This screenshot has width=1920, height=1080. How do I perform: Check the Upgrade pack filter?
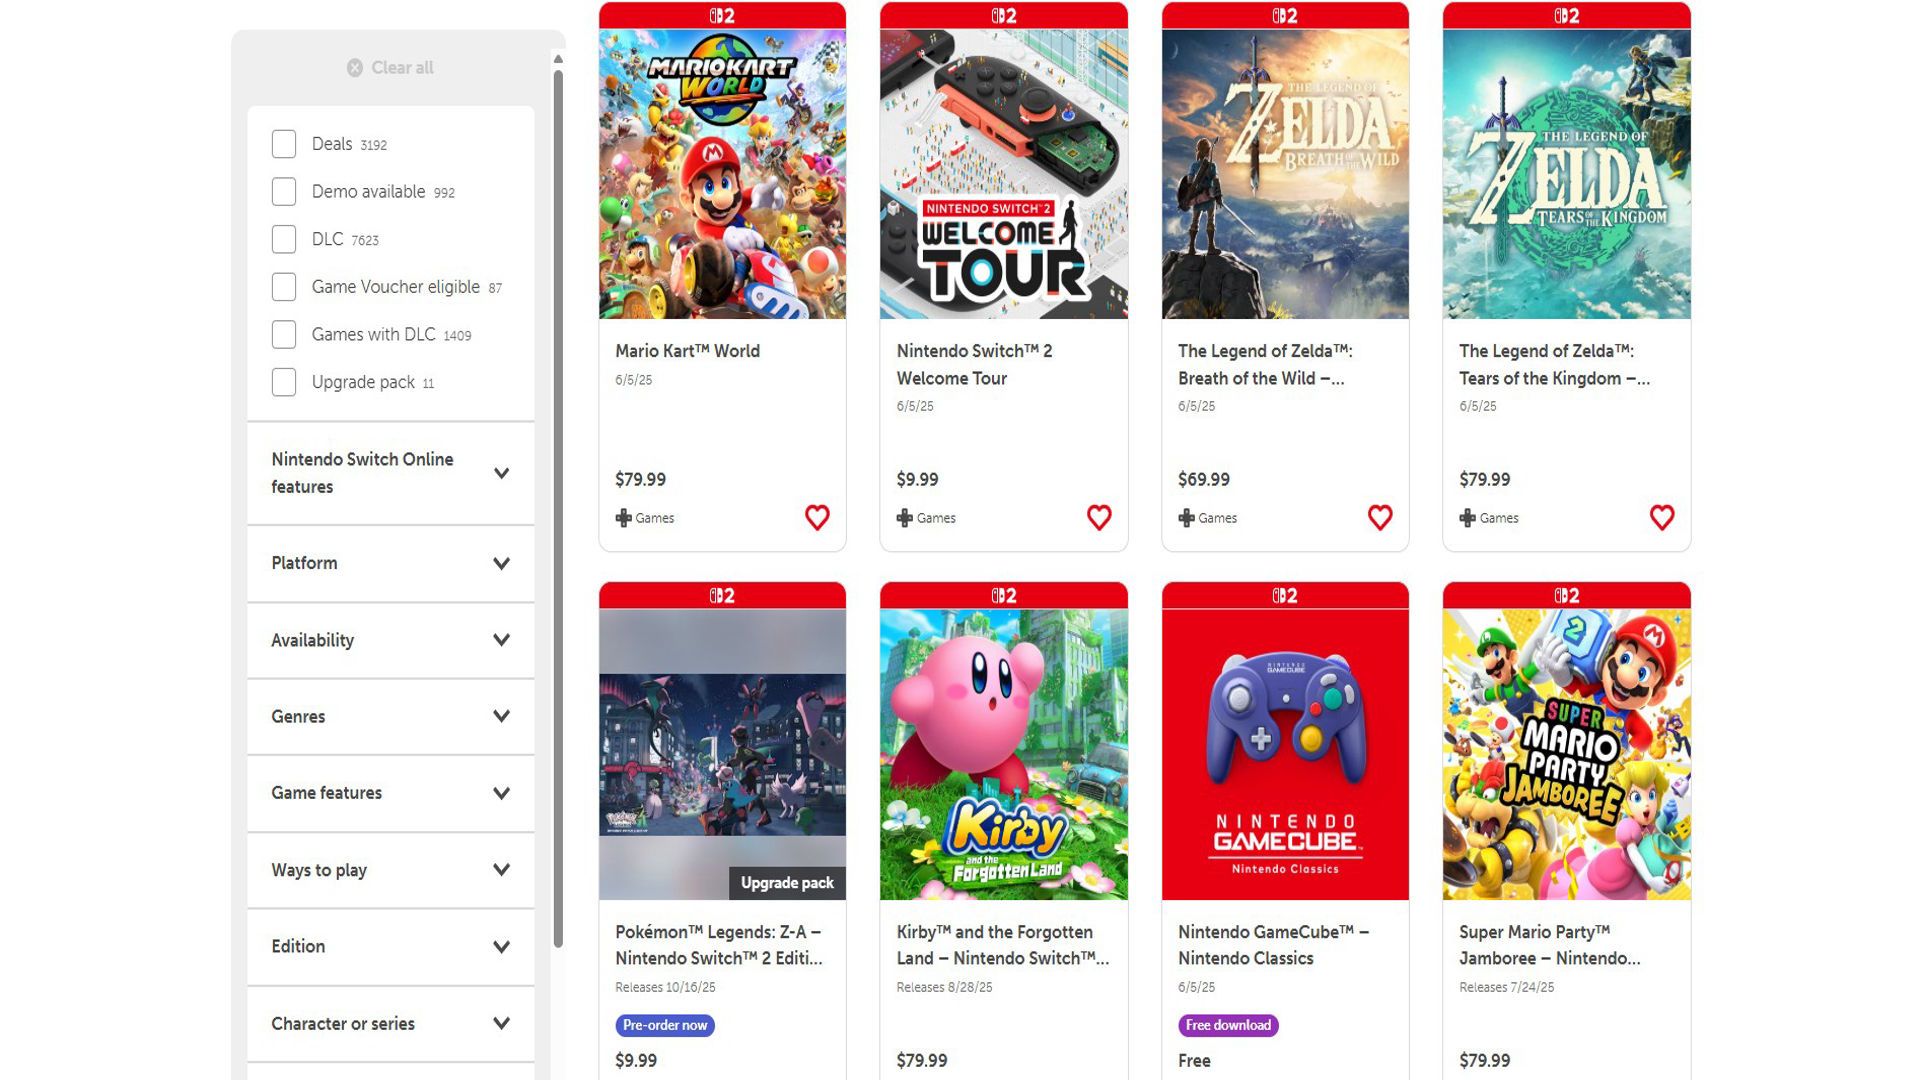point(284,382)
